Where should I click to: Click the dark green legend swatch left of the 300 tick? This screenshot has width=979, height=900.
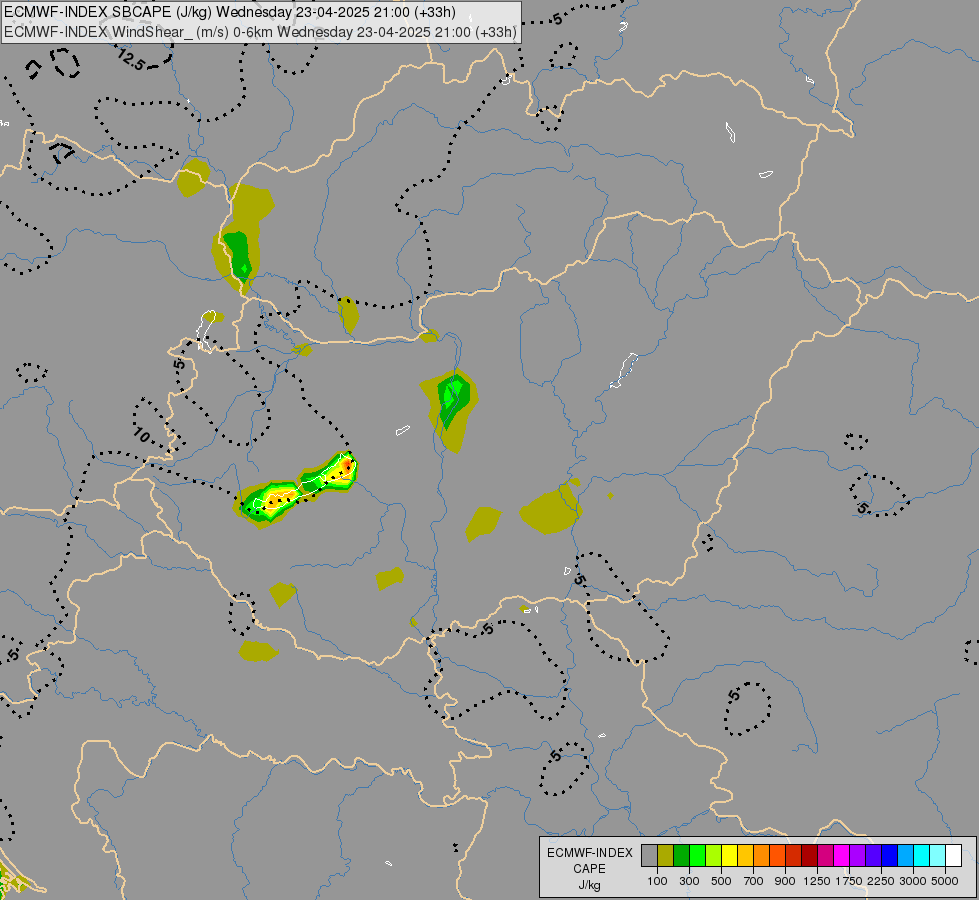pos(681,855)
